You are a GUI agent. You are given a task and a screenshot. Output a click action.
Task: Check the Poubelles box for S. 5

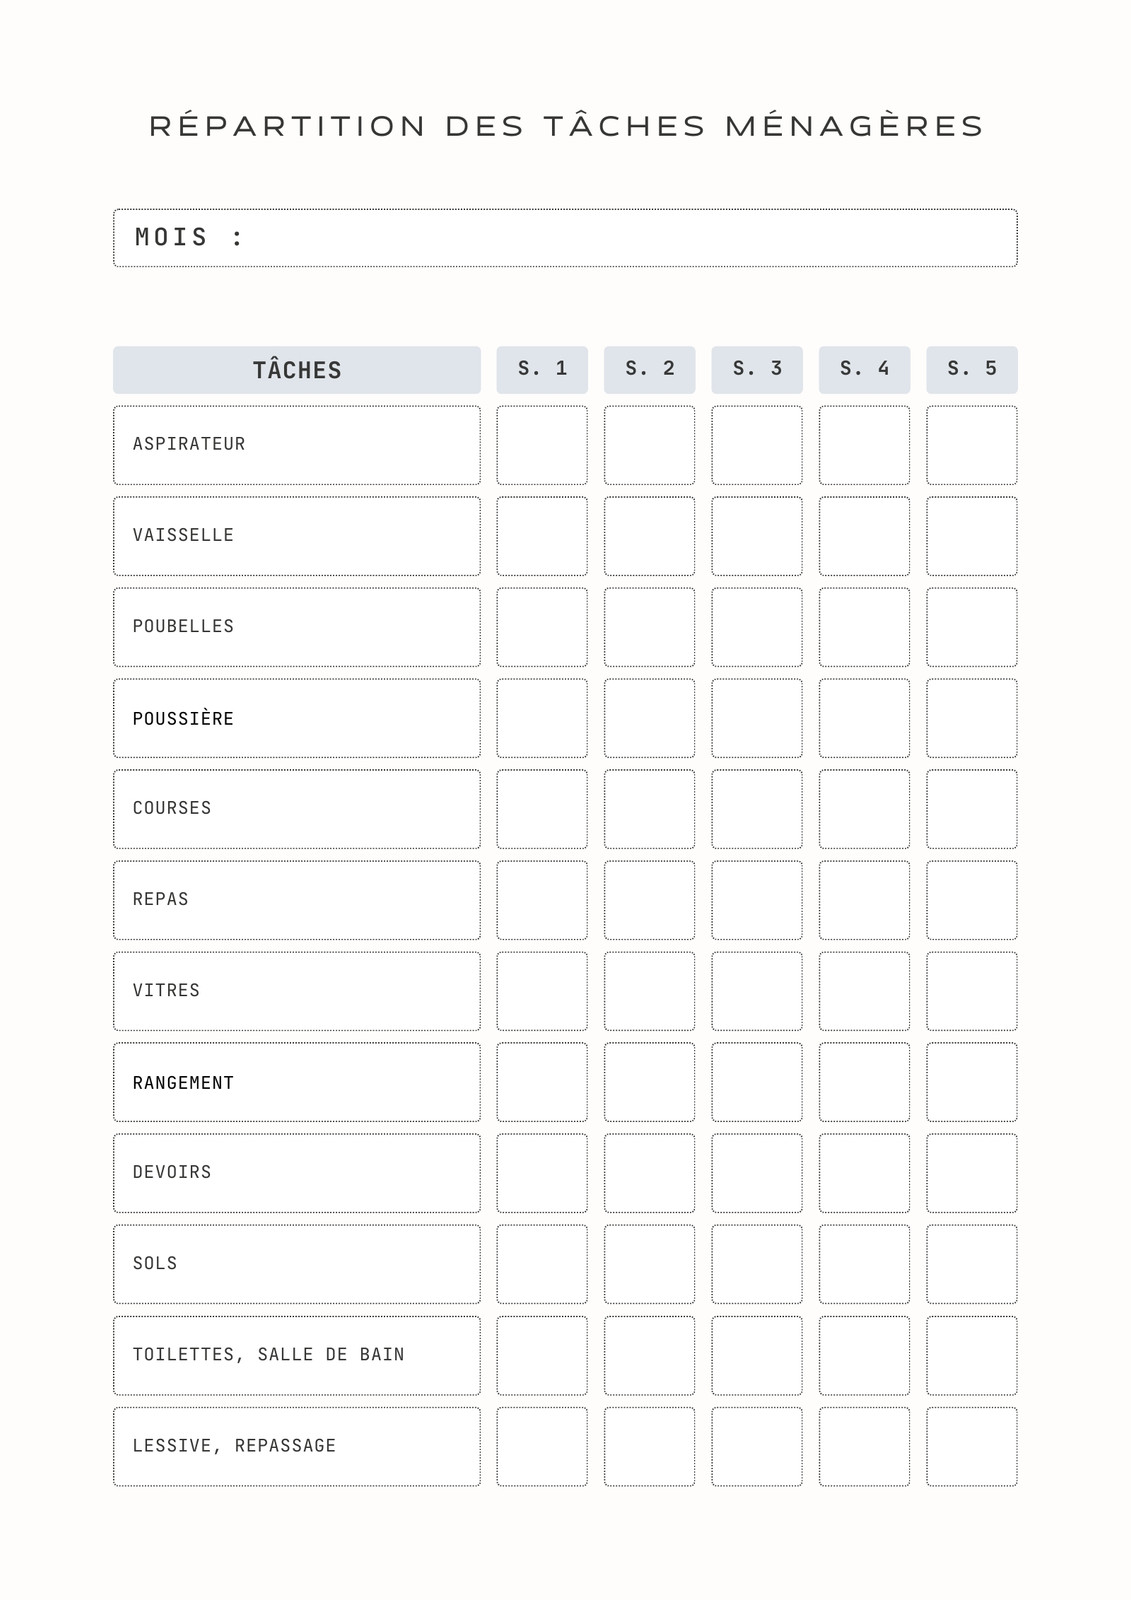972,627
